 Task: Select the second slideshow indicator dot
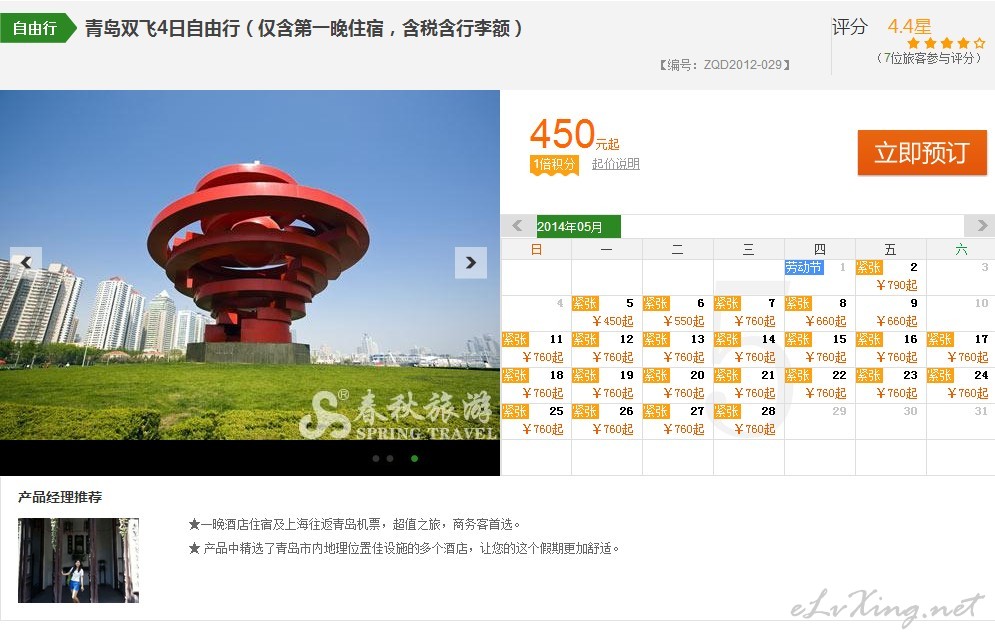[390, 458]
